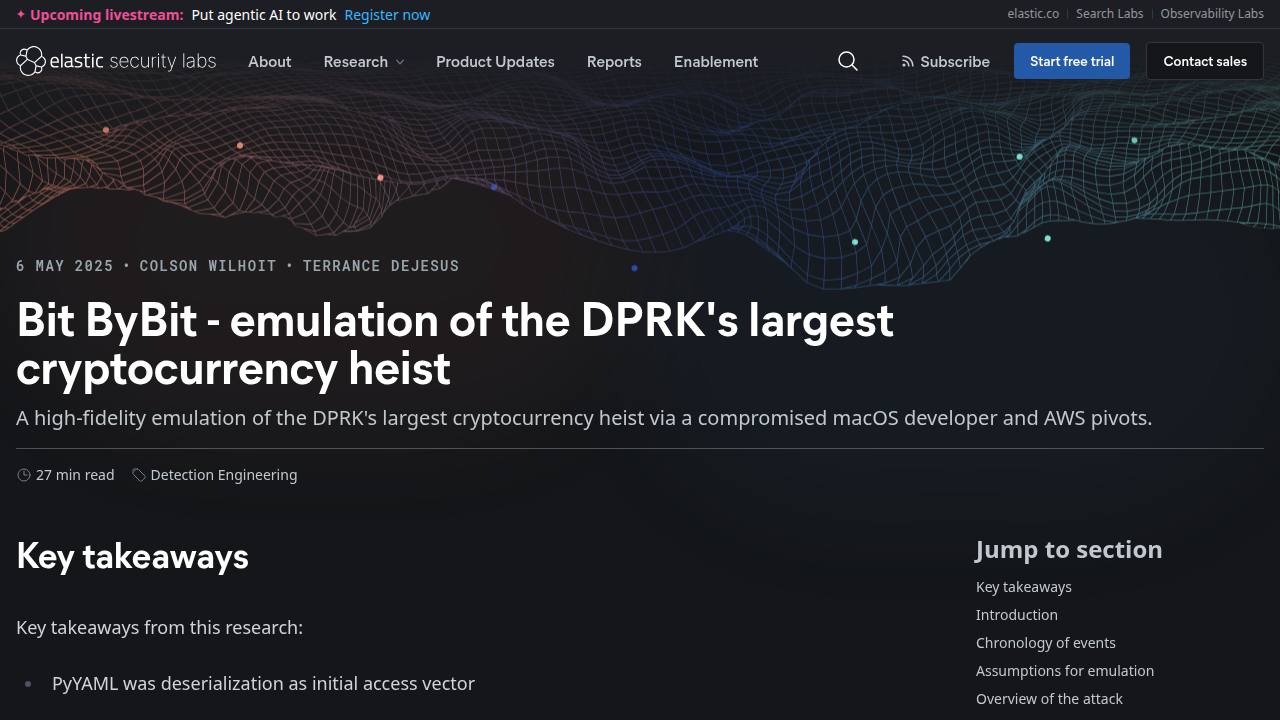Click the 27 min read text
The height and width of the screenshot is (720, 1280).
pos(75,475)
